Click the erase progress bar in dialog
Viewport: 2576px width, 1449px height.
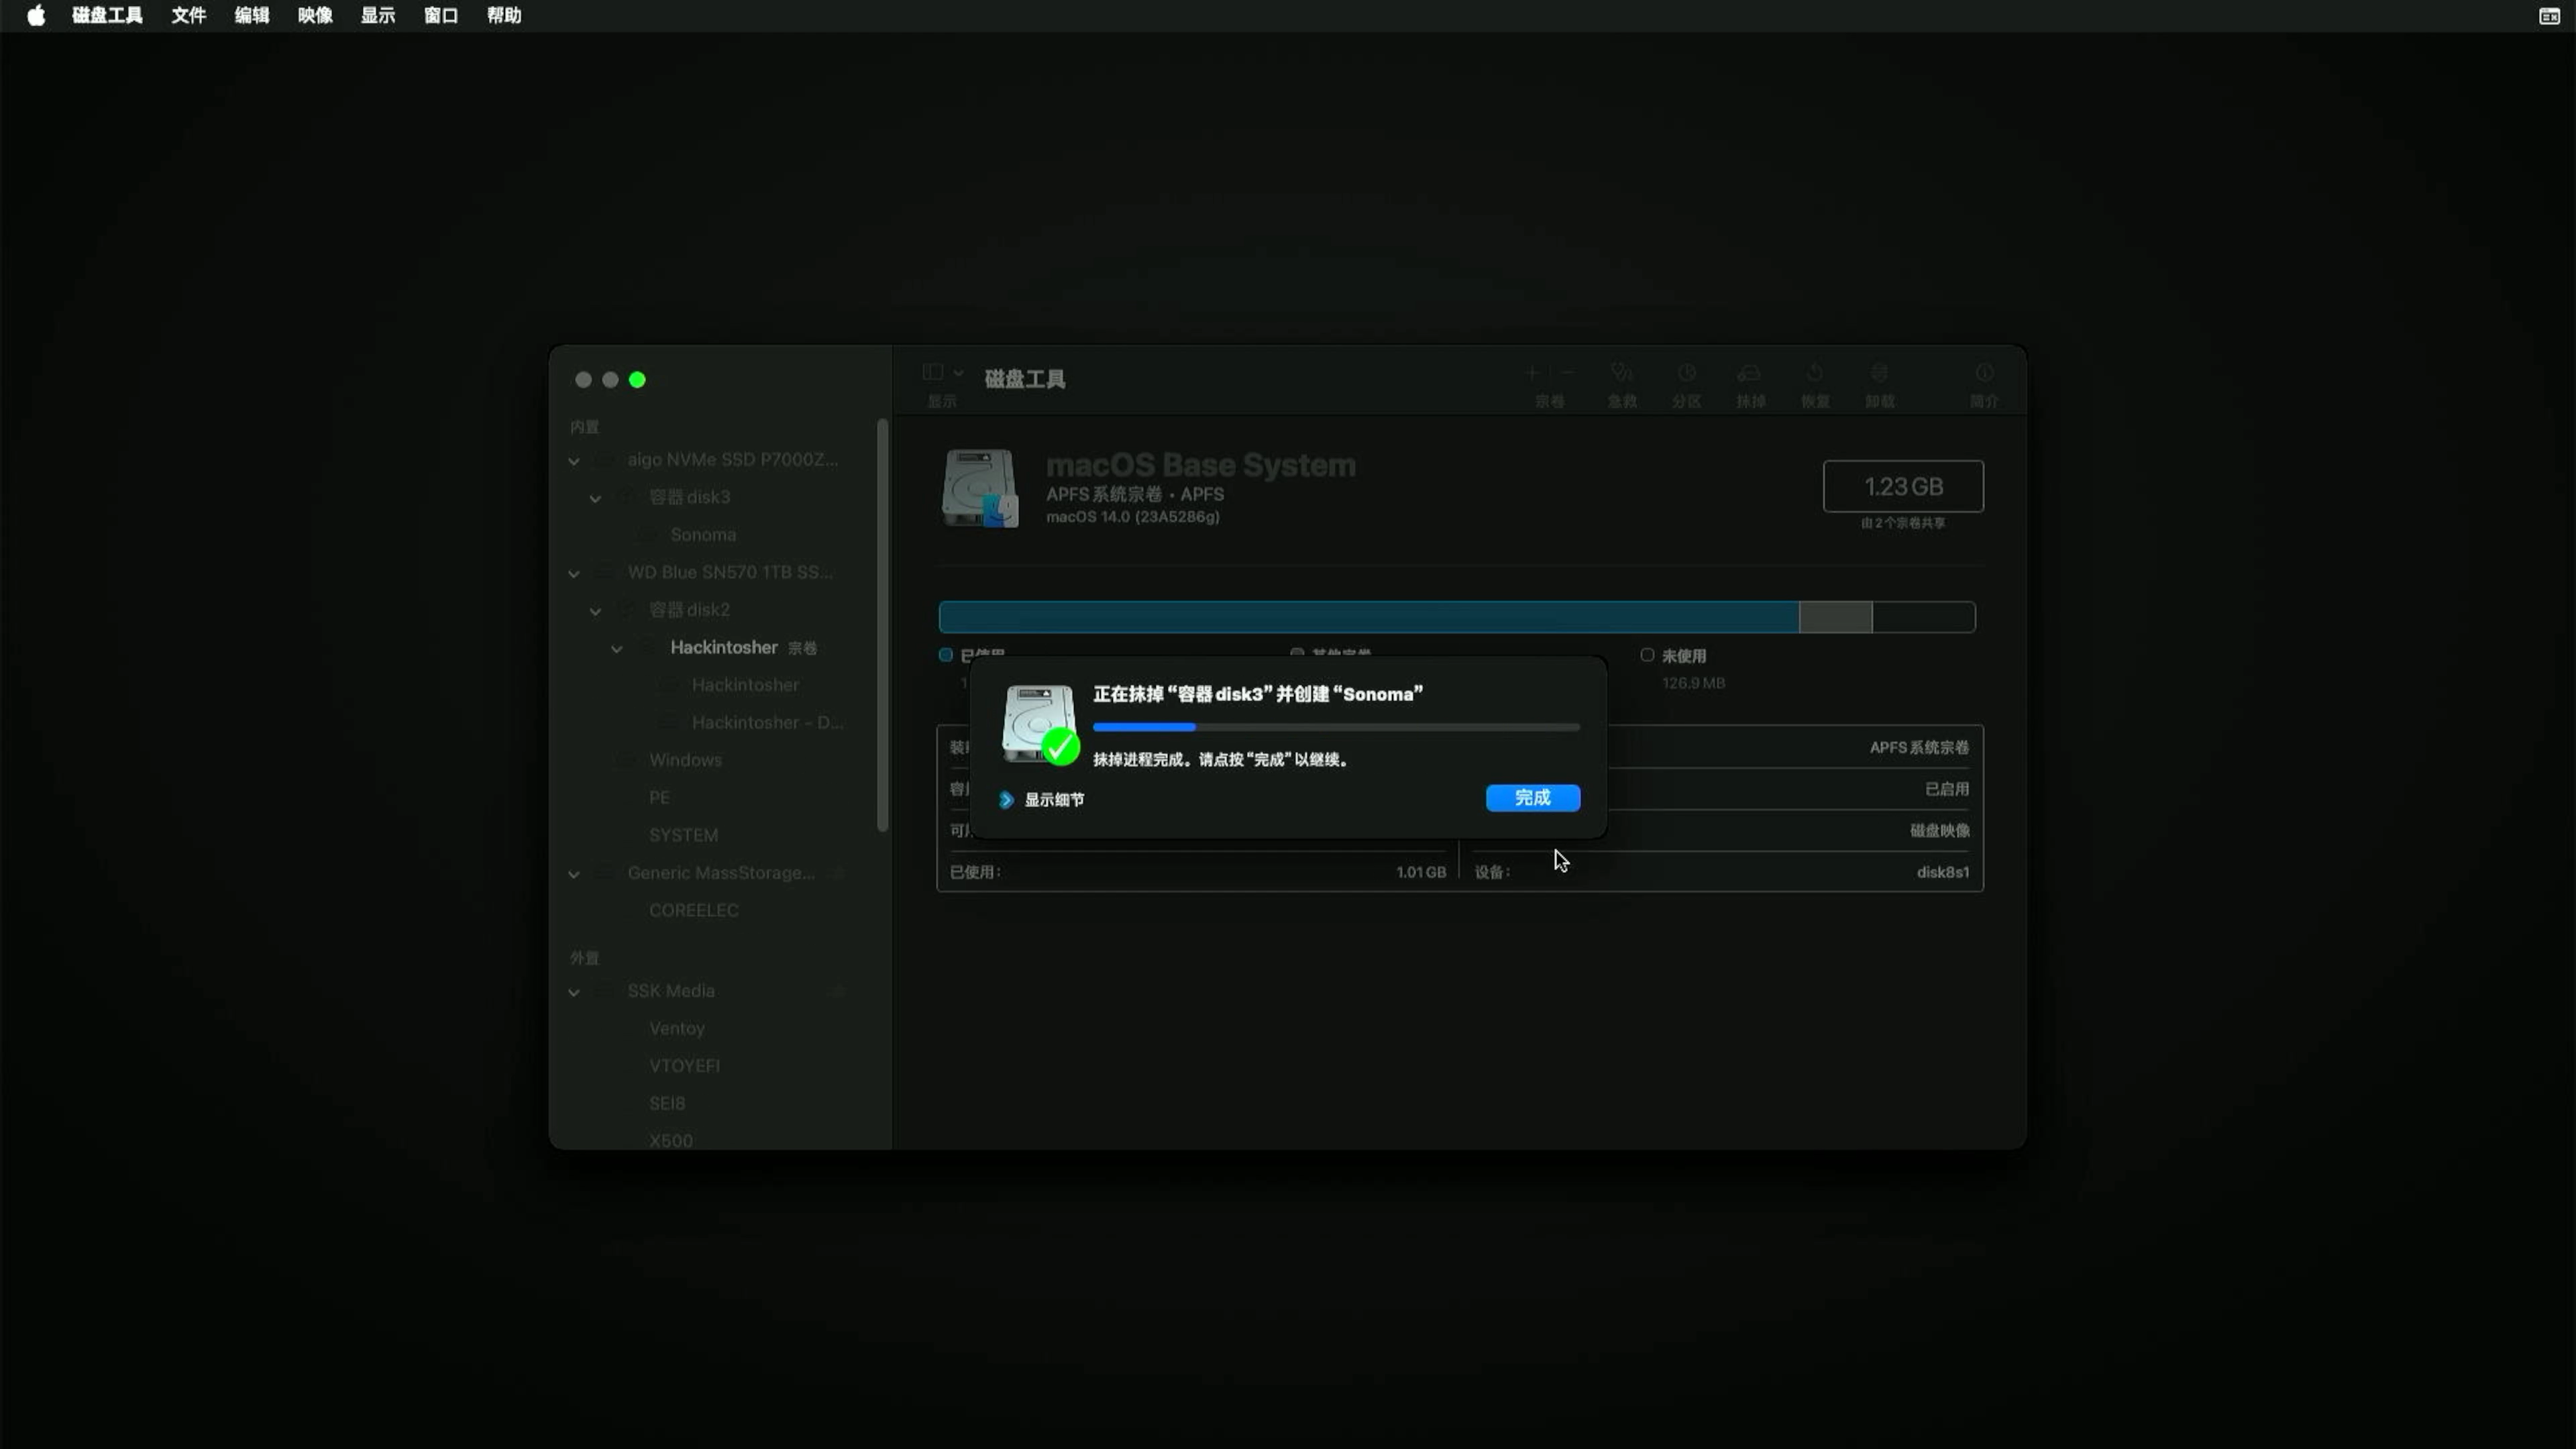point(1336,727)
